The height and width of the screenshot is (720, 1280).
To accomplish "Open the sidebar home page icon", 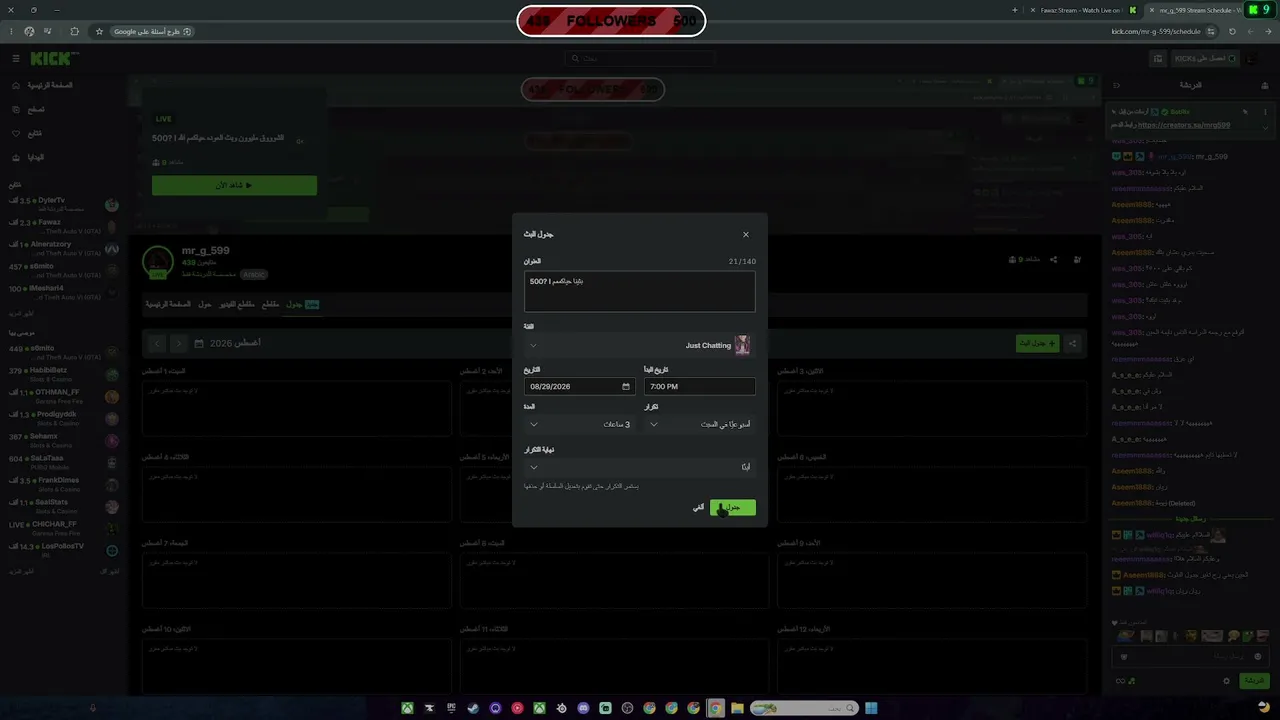I will [x=16, y=86].
